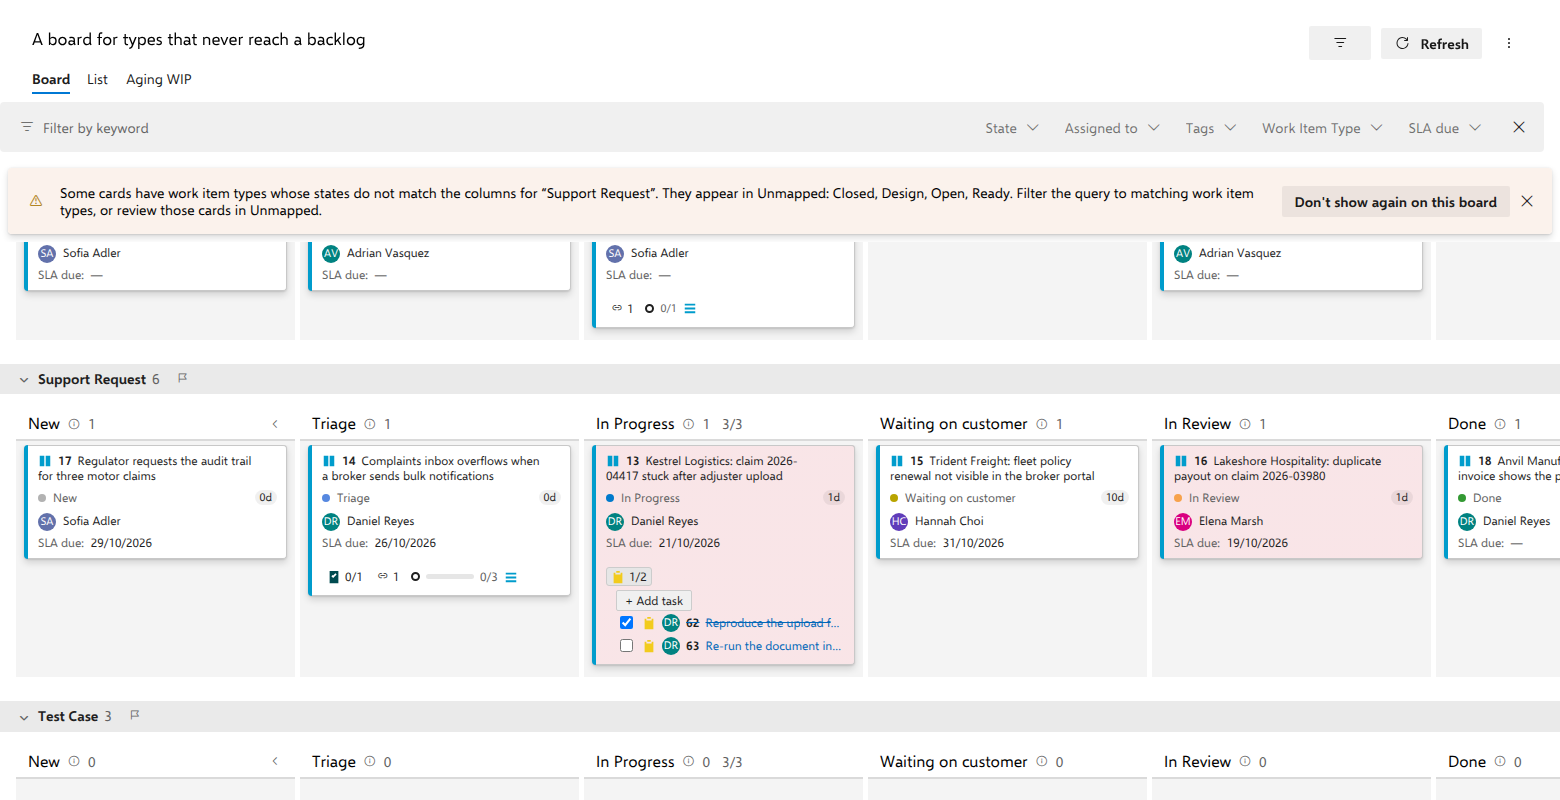This screenshot has width=1560, height=800.
Task: Click the linked items icon on card 14
Action: [382, 576]
